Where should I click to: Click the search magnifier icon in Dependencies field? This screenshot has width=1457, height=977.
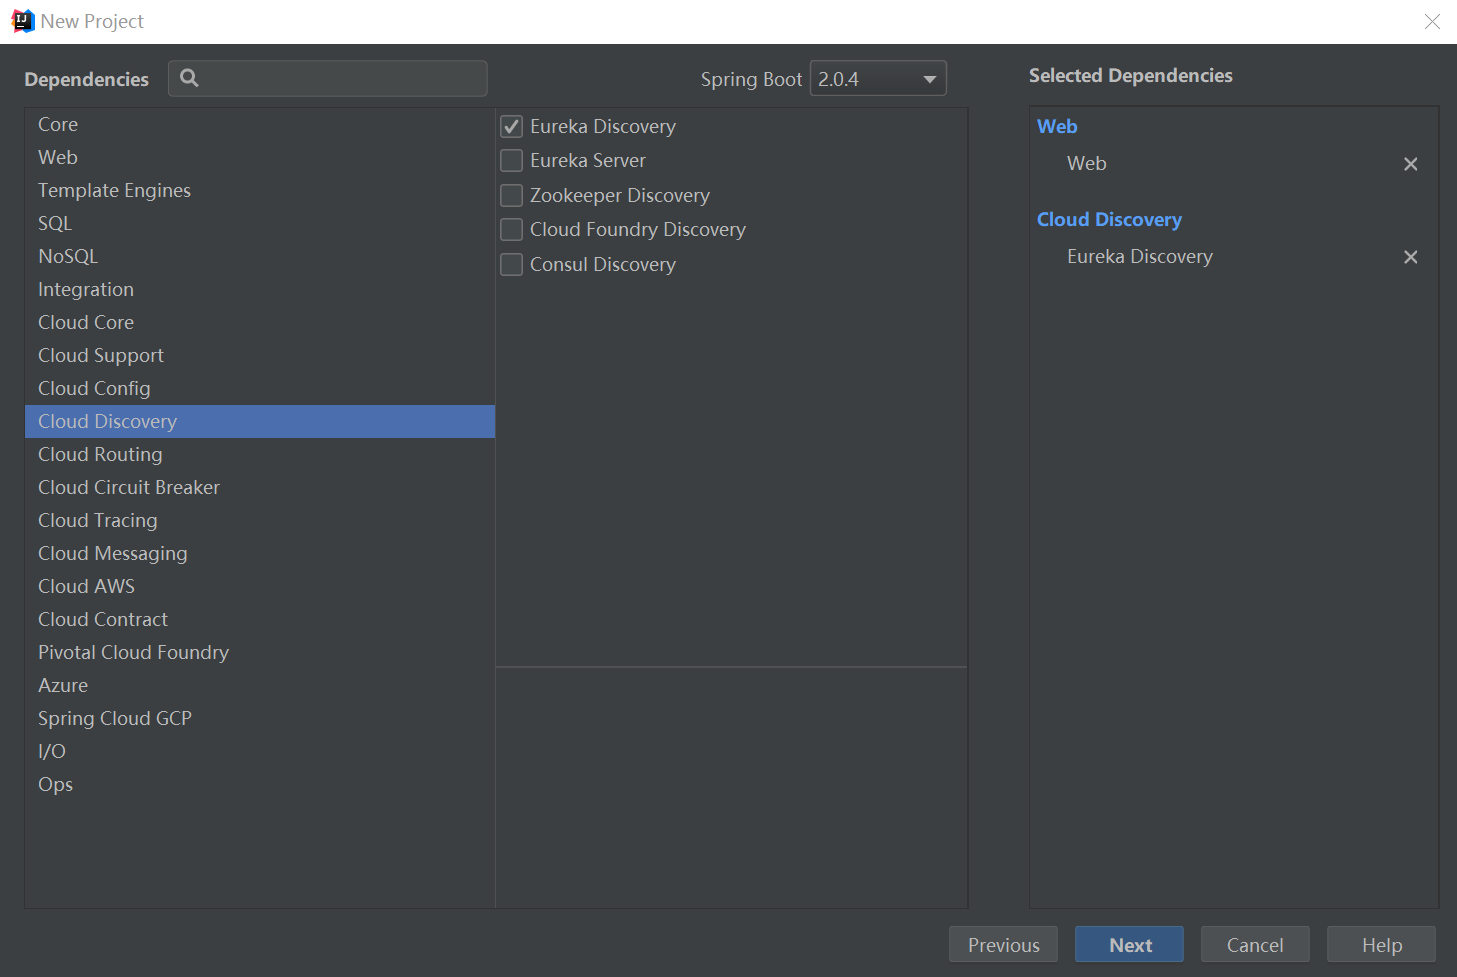(x=189, y=78)
